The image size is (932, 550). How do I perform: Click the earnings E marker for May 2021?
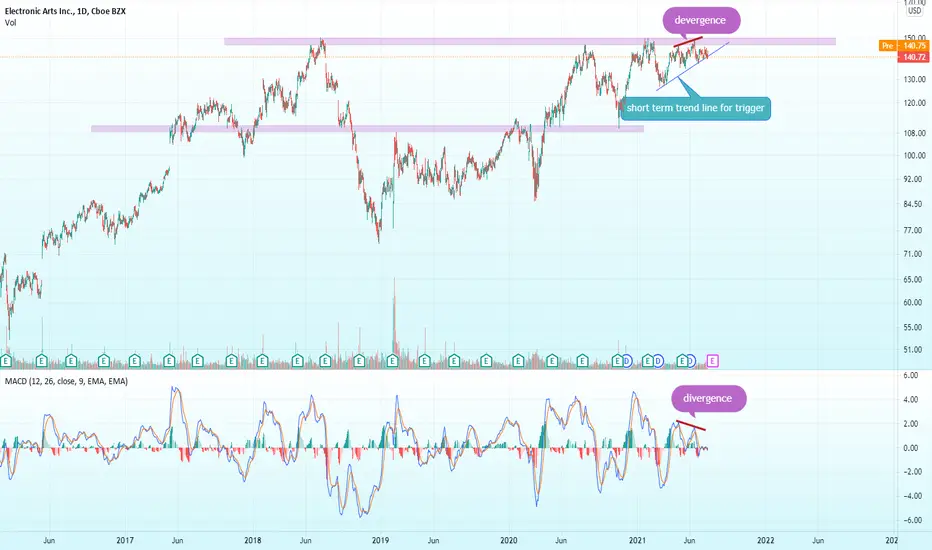(x=682, y=360)
